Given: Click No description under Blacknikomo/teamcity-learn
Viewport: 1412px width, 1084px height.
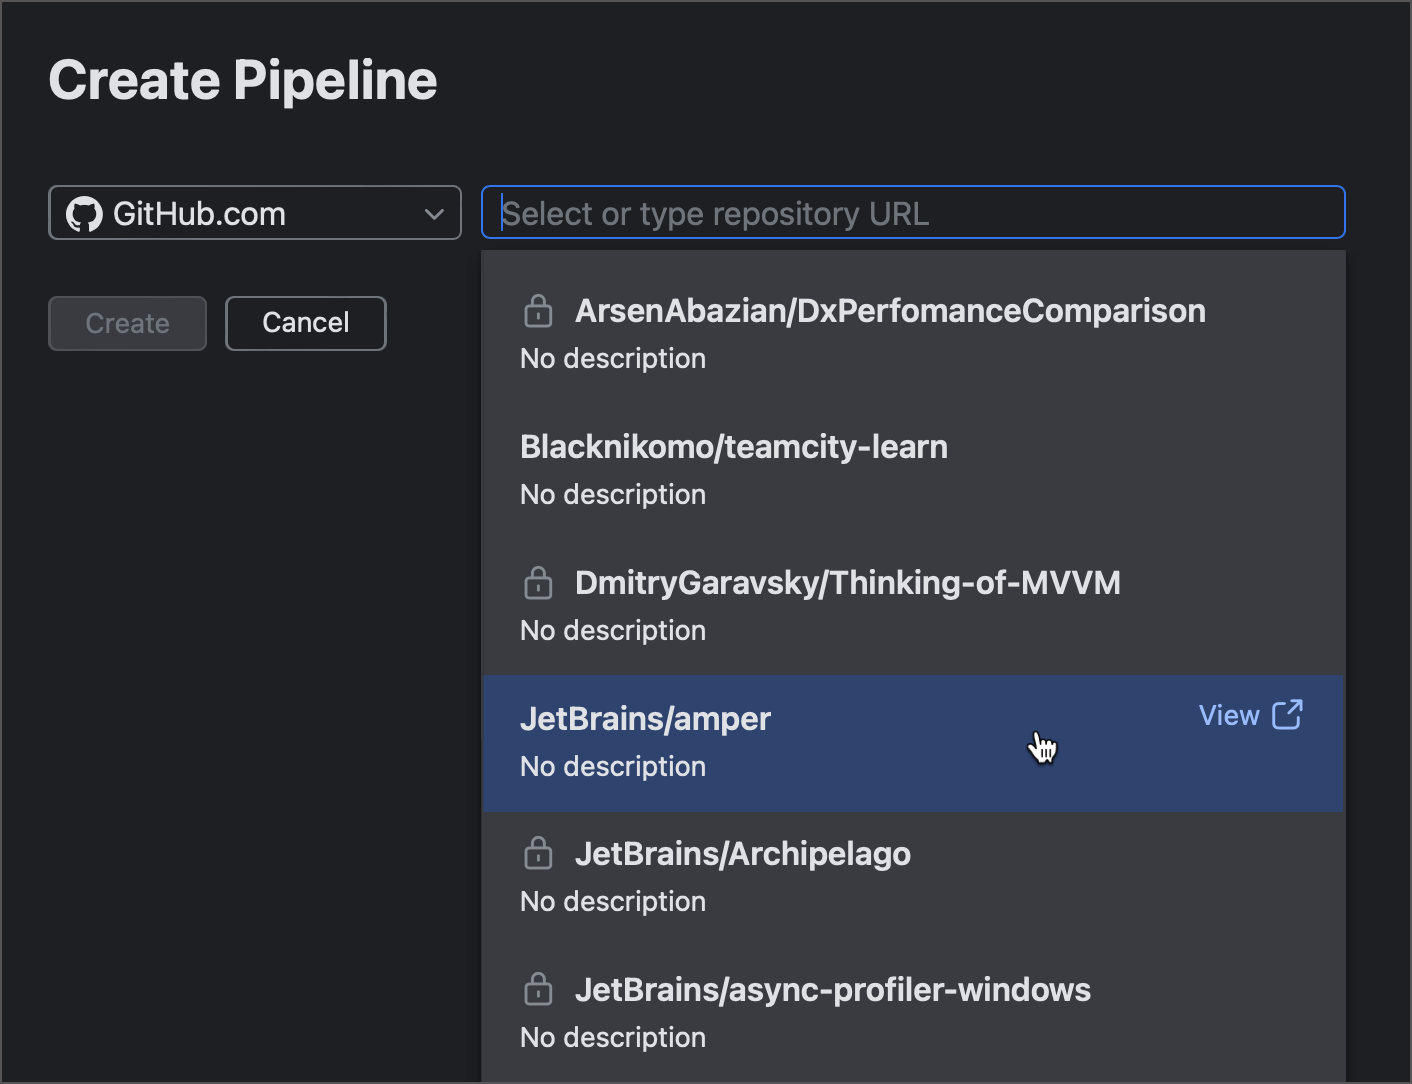Looking at the screenshot, I should (613, 495).
